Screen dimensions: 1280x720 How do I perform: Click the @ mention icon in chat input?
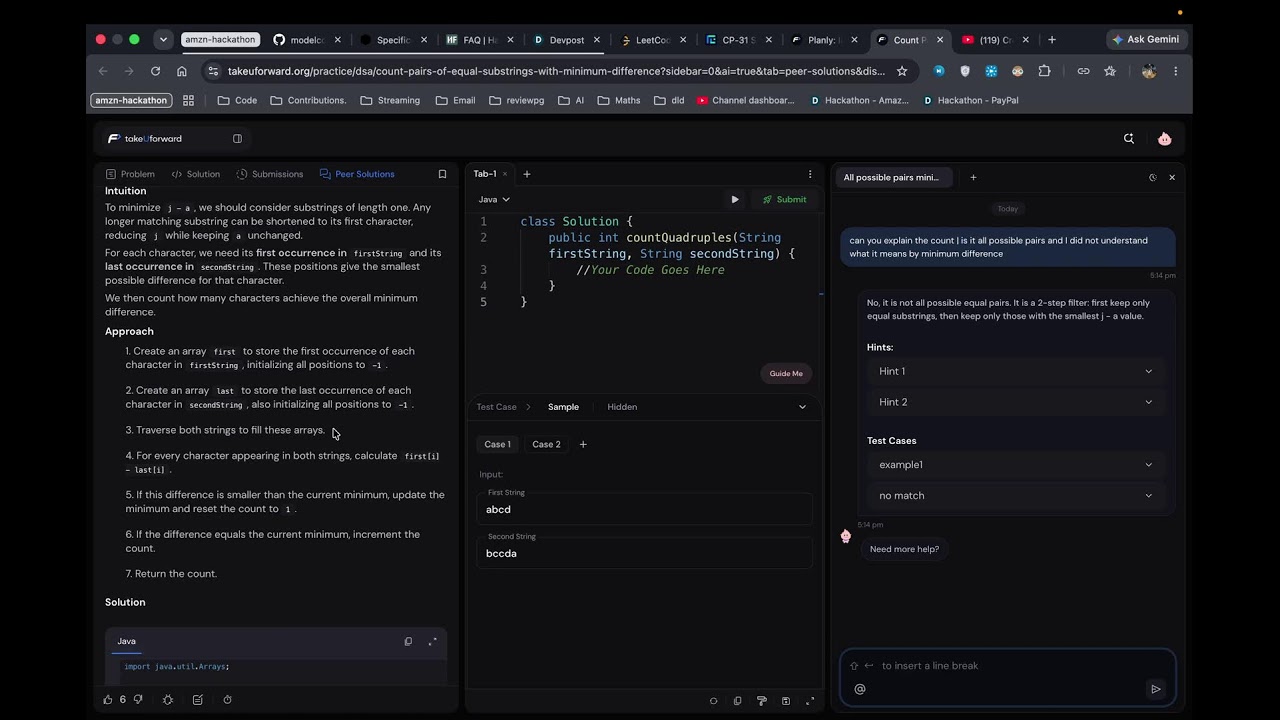(860, 689)
